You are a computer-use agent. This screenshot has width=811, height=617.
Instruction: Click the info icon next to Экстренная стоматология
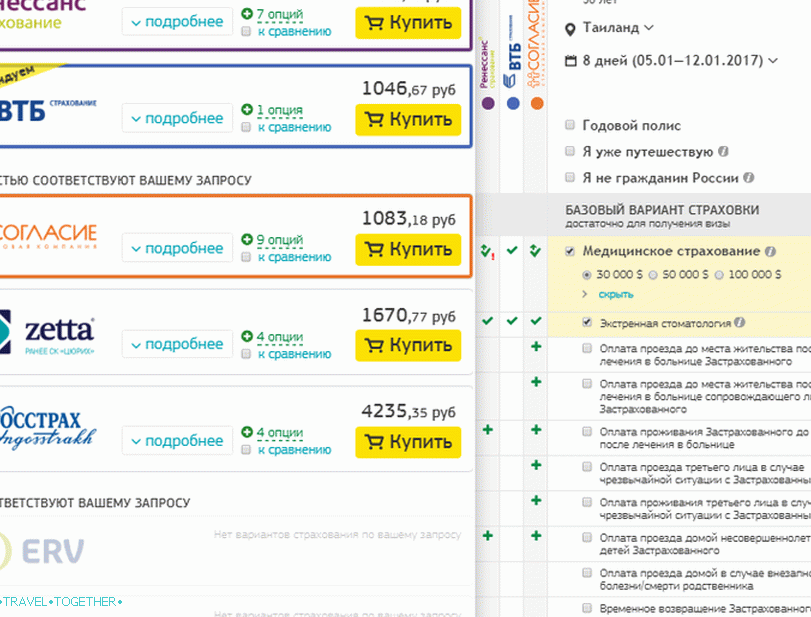739,323
